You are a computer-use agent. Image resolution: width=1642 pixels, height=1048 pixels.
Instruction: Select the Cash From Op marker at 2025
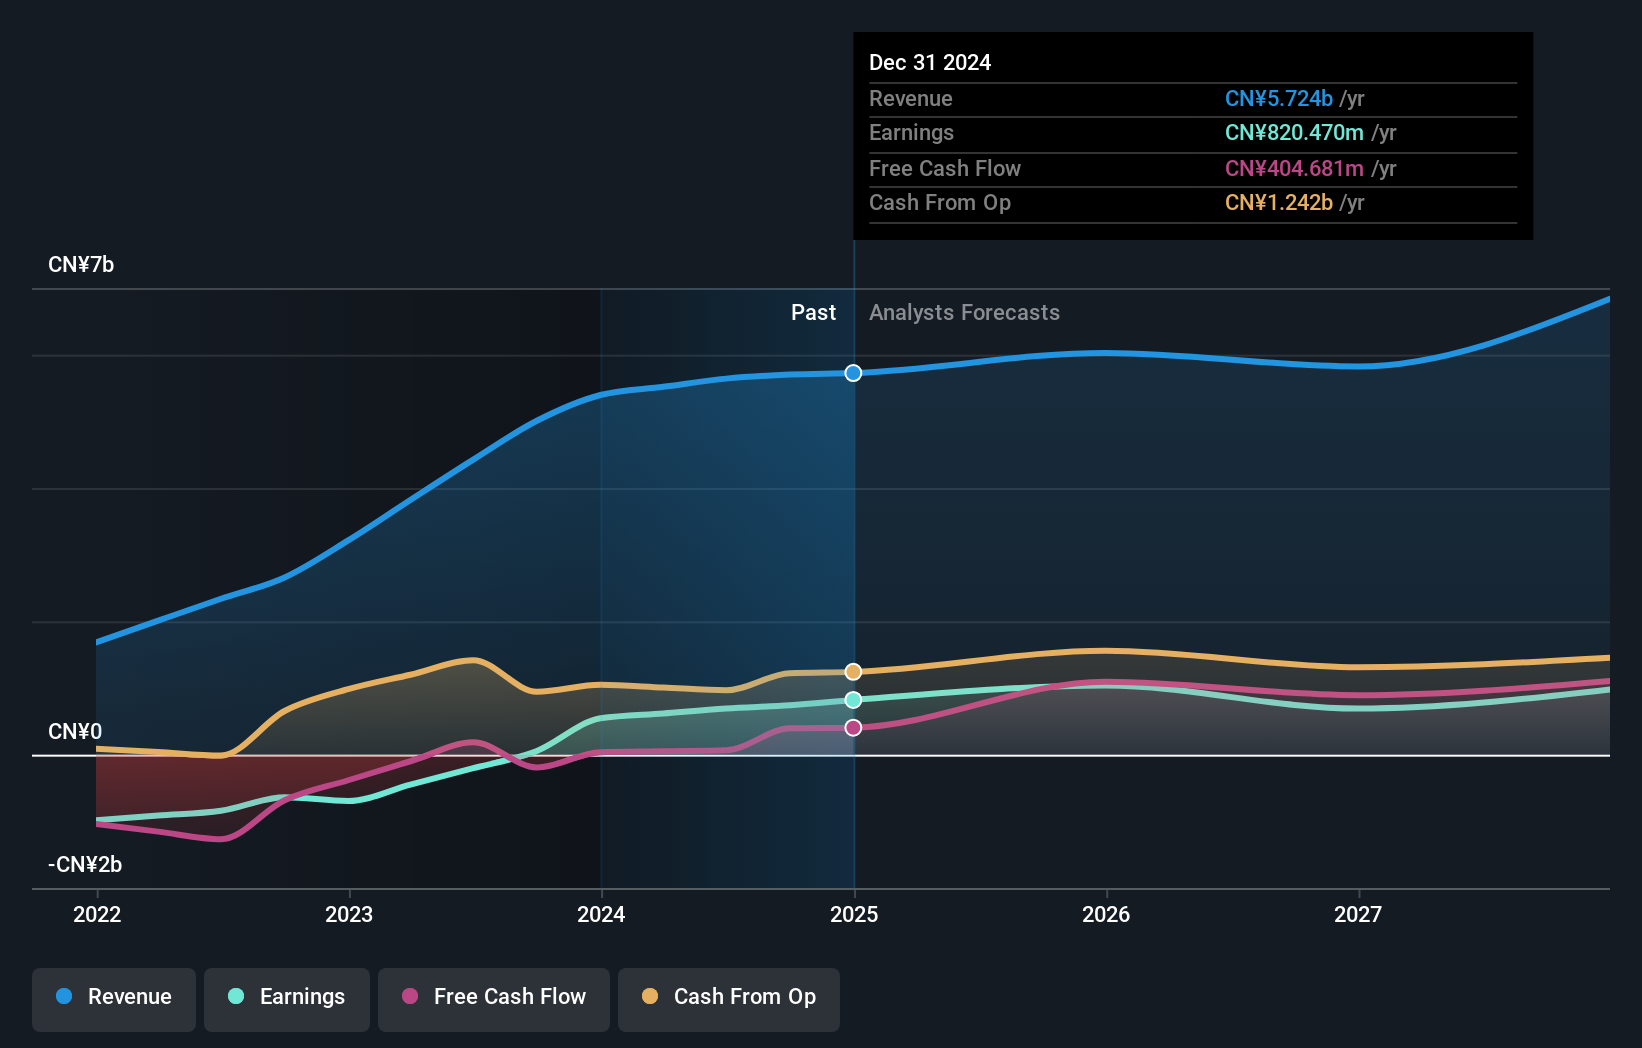click(853, 672)
